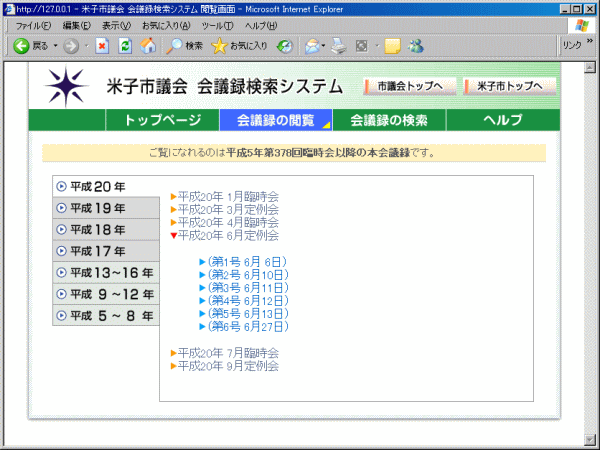Open the Search (検索) toolbar button
600x450 pixels.
(x=184, y=46)
